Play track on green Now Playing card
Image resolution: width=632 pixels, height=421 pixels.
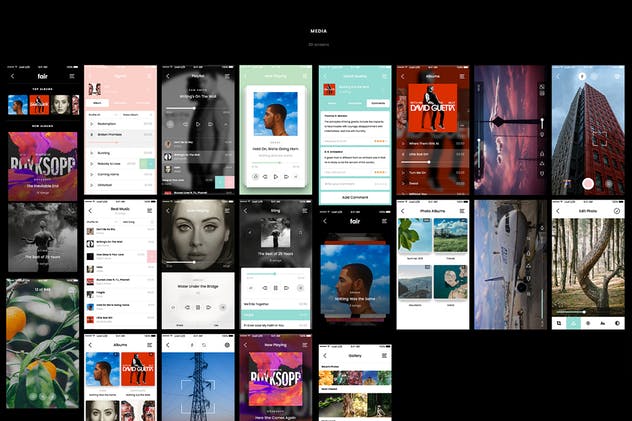pos(276,176)
